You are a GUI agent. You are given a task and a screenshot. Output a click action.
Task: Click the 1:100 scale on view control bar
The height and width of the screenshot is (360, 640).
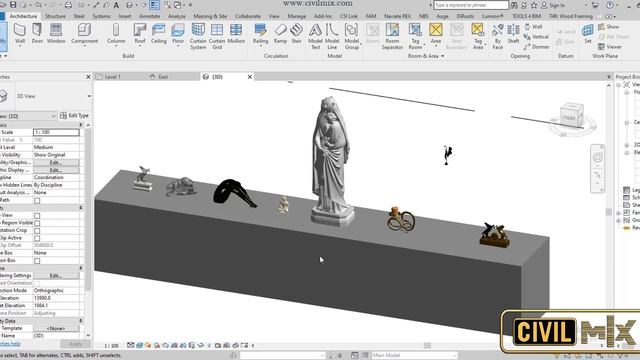click(111, 346)
